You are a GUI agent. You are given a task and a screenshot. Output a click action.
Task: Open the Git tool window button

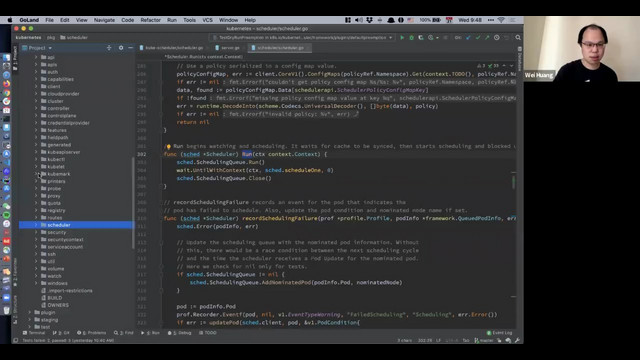pos(61,333)
